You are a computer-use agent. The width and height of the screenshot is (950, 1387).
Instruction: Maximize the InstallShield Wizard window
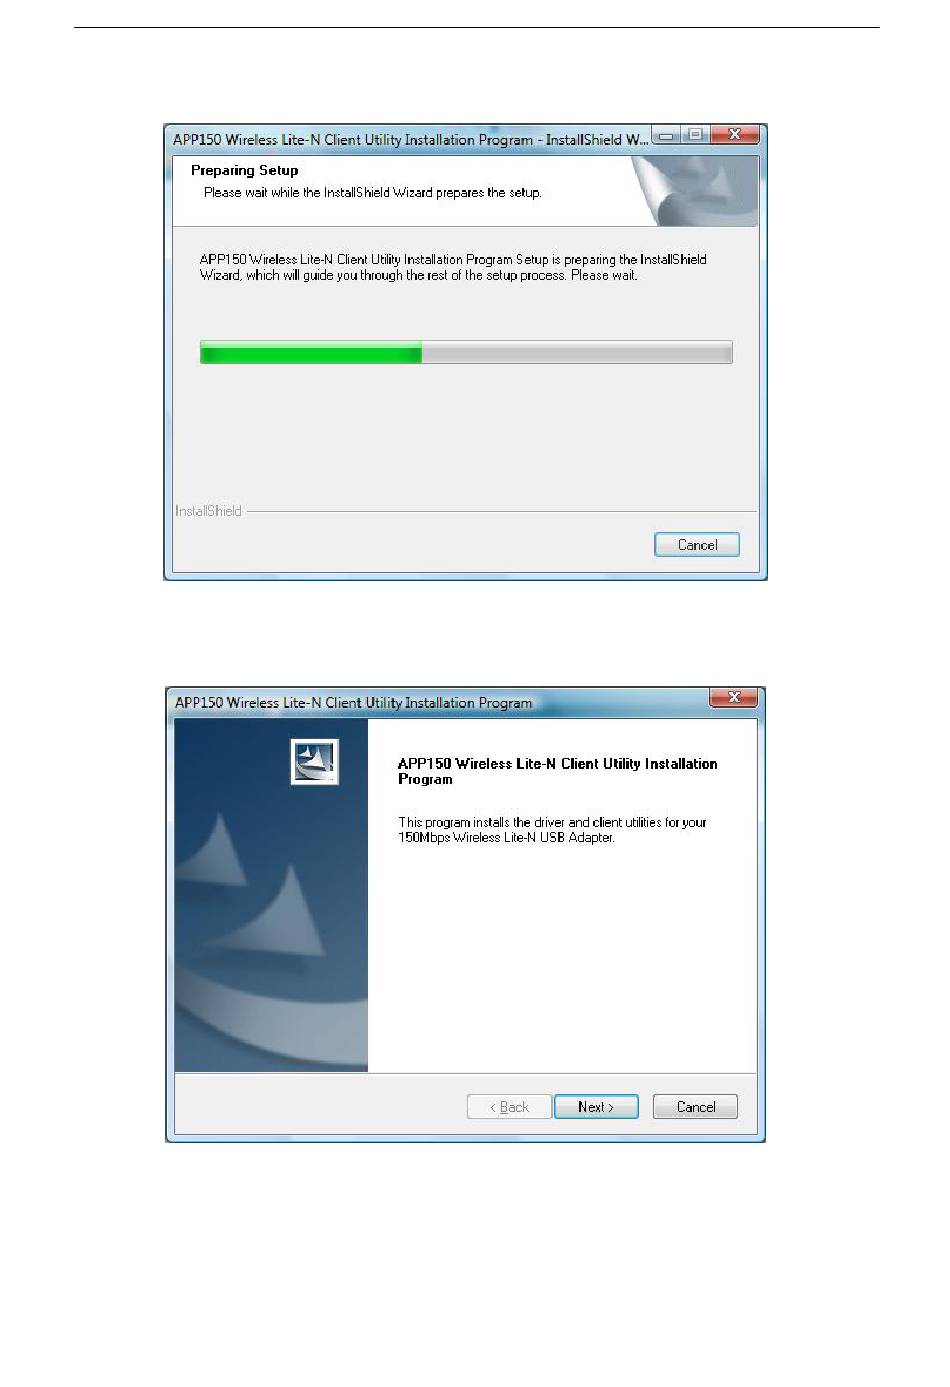[696, 134]
